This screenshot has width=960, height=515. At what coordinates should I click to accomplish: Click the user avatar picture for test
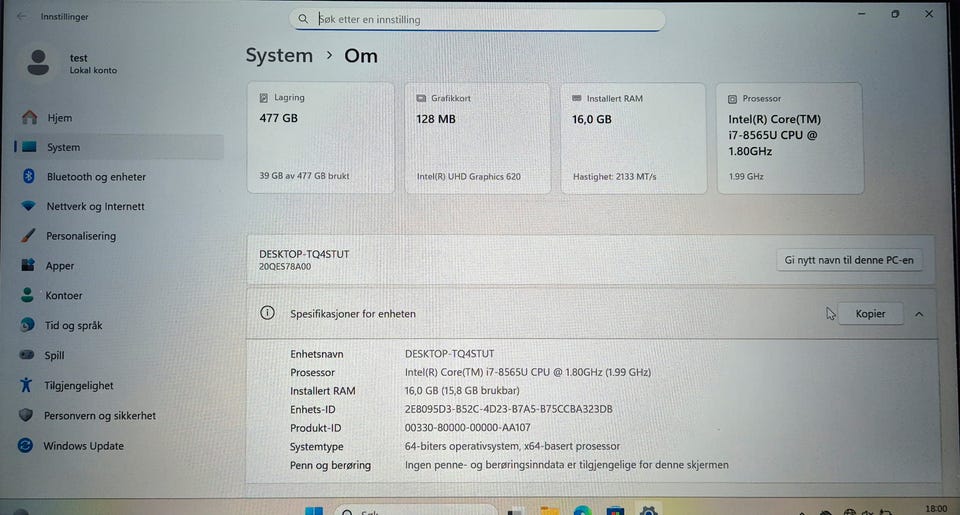38,62
